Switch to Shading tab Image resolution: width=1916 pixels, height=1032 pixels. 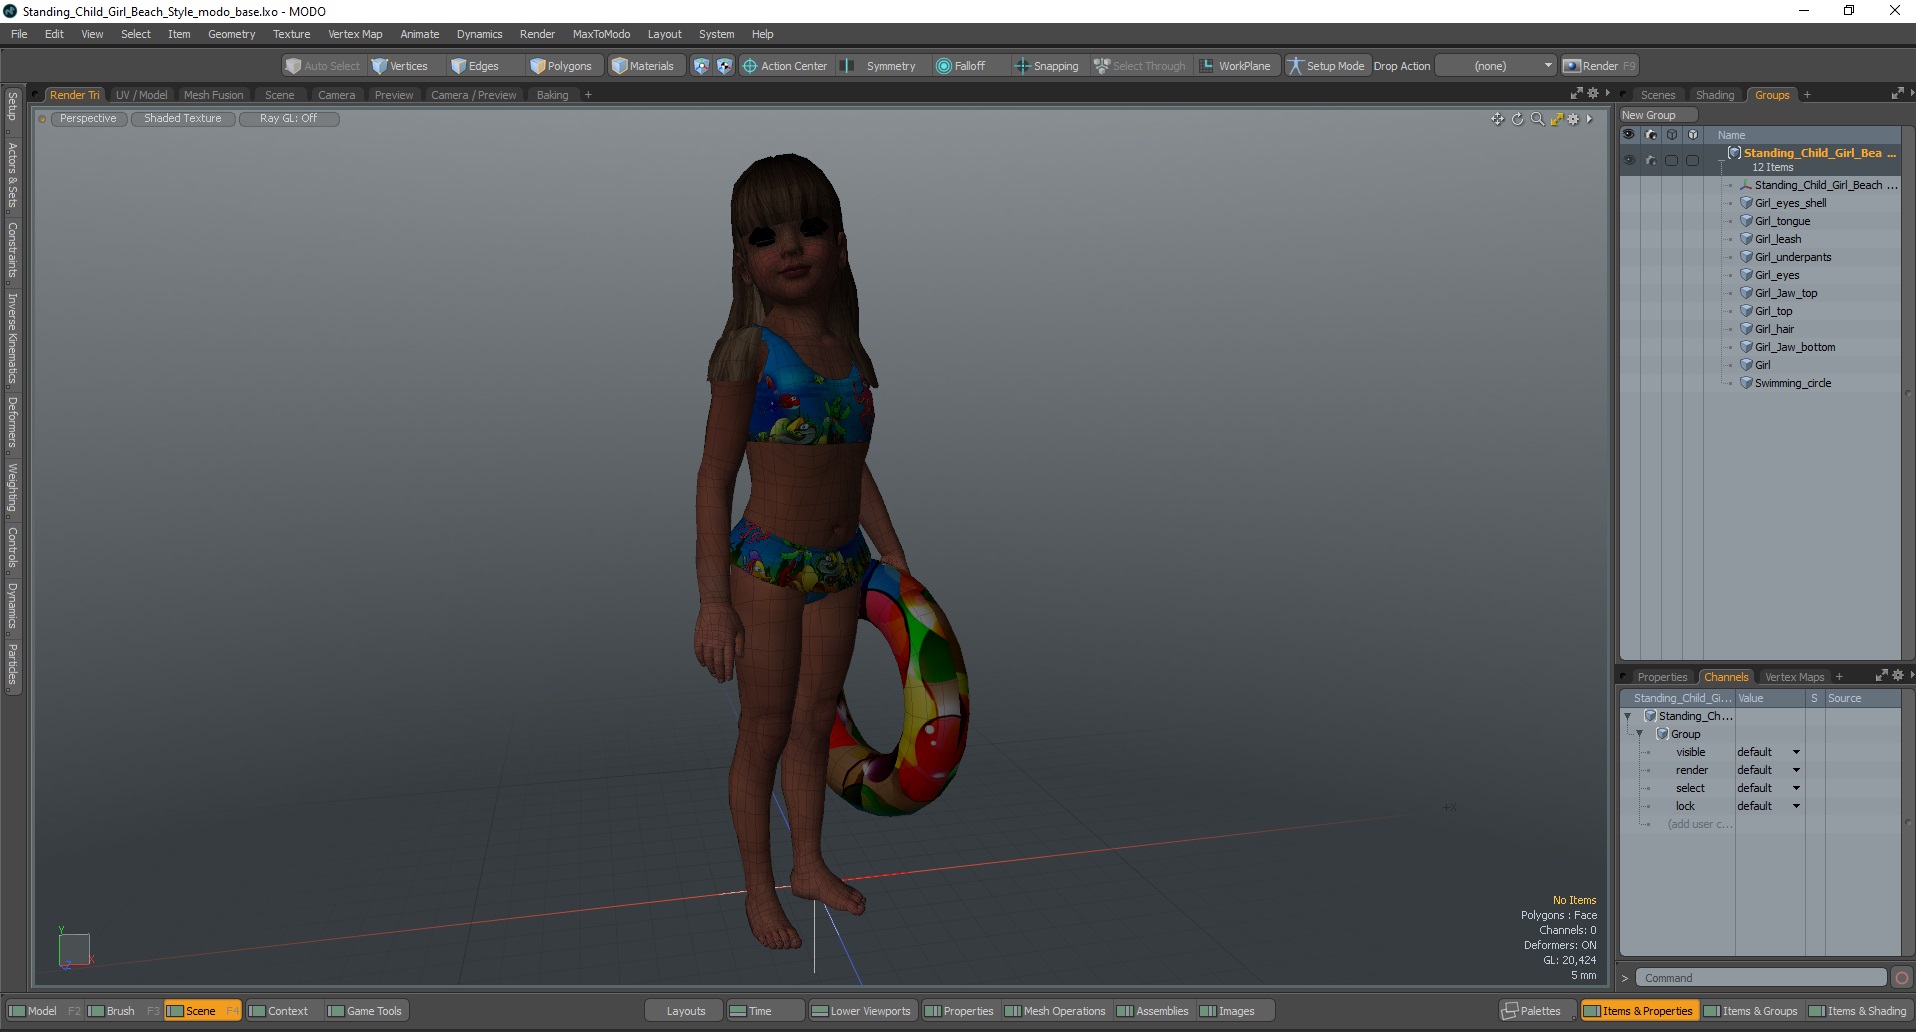pos(1715,95)
